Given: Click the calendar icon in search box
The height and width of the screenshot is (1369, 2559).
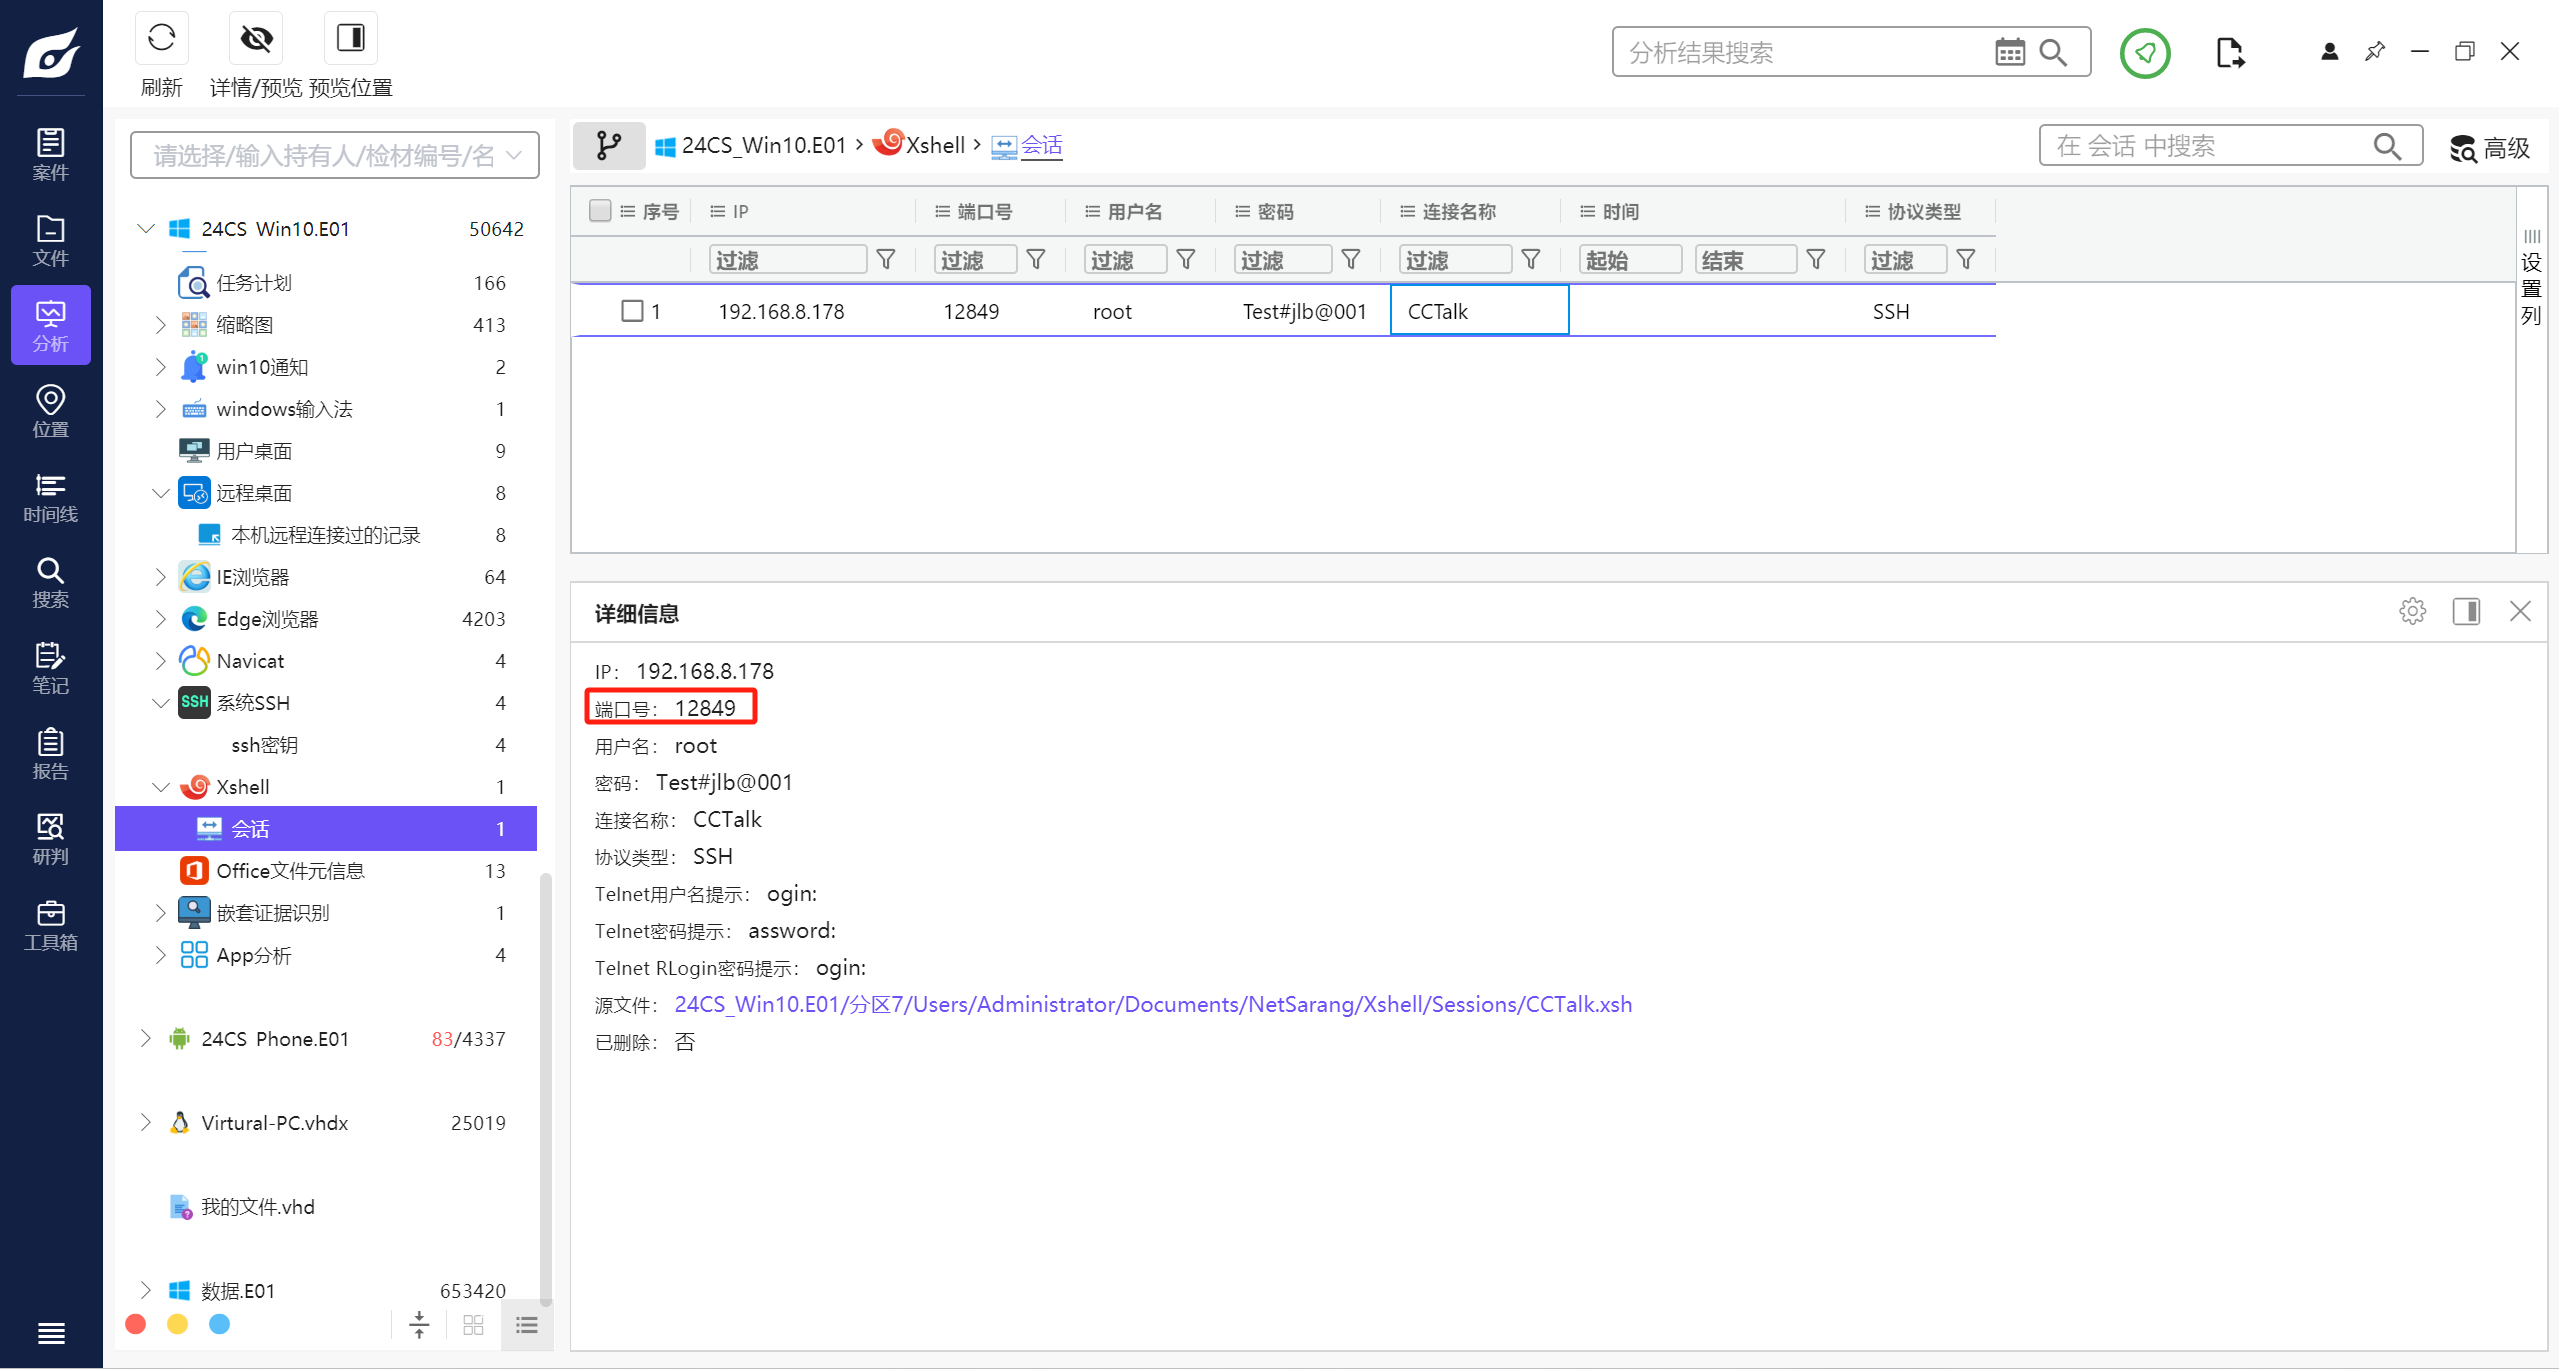Looking at the screenshot, I should pos(2009,52).
